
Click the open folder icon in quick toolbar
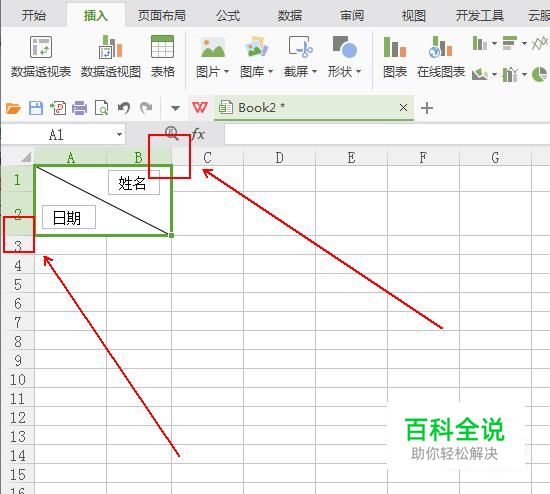click(x=13, y=108)
